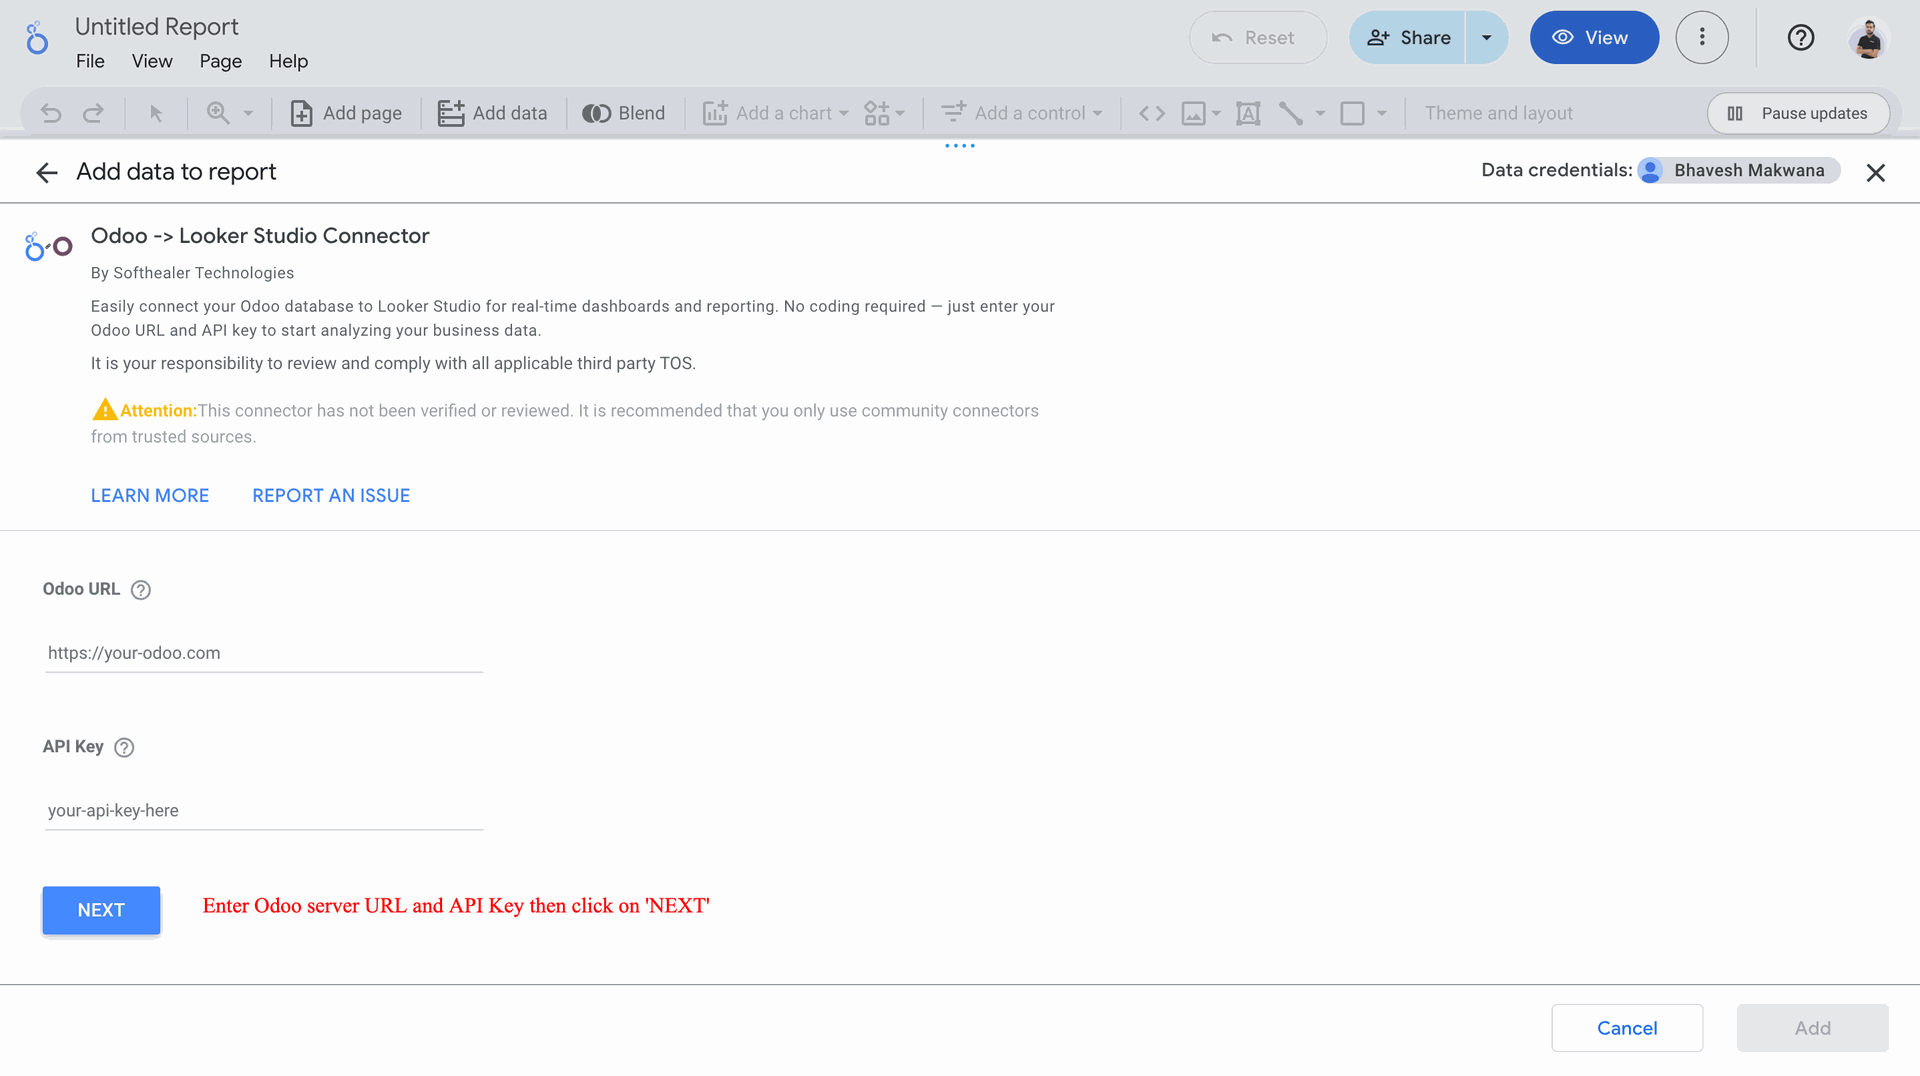1920x1076 pixels.
Task: Click the API Key help icon
Action: pyautogui.click(x=124, y=747)
